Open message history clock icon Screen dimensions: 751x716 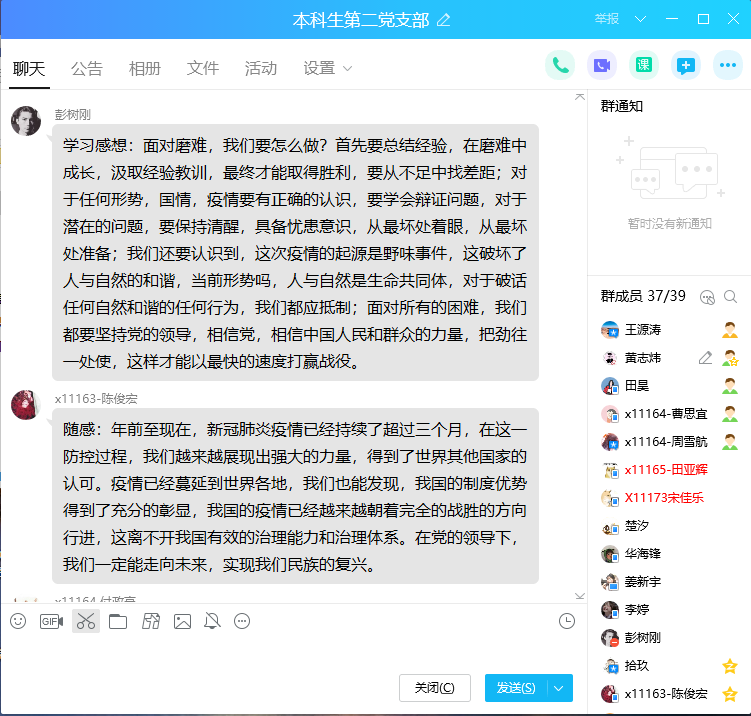pos(567,621)
